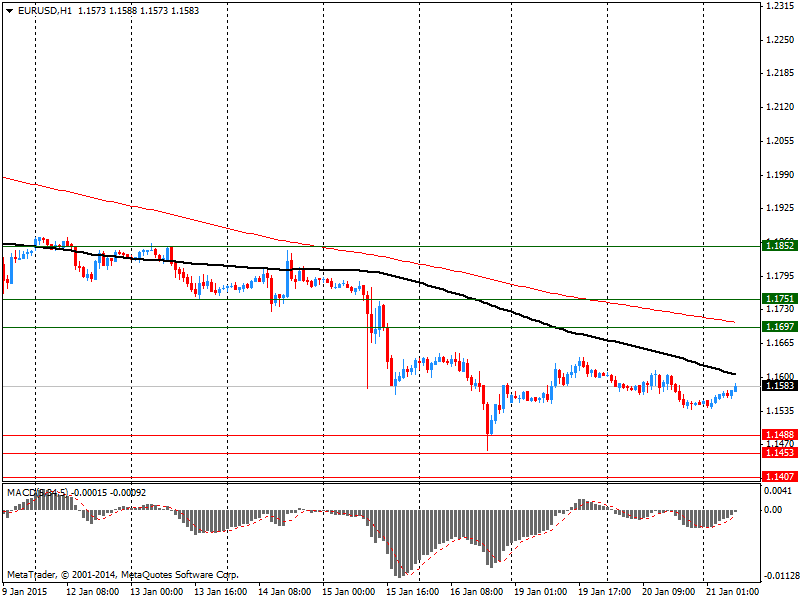Click the MetaTrader copyright text

point(122,575)
